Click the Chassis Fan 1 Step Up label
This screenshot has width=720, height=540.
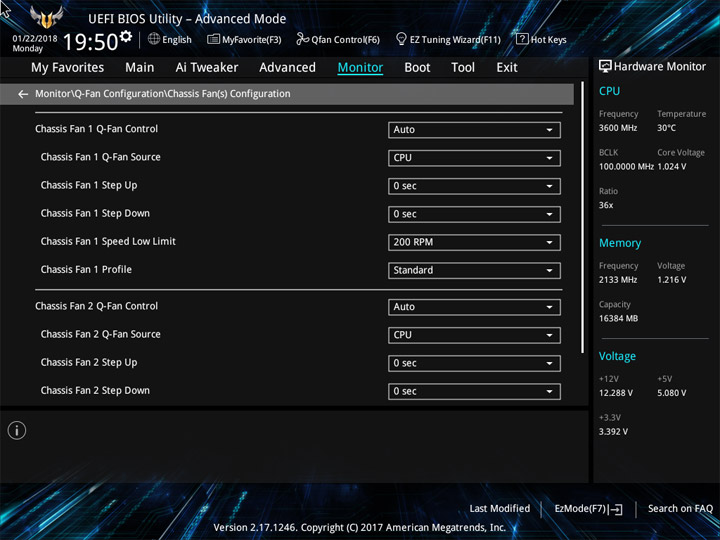[x=89, y=186]
